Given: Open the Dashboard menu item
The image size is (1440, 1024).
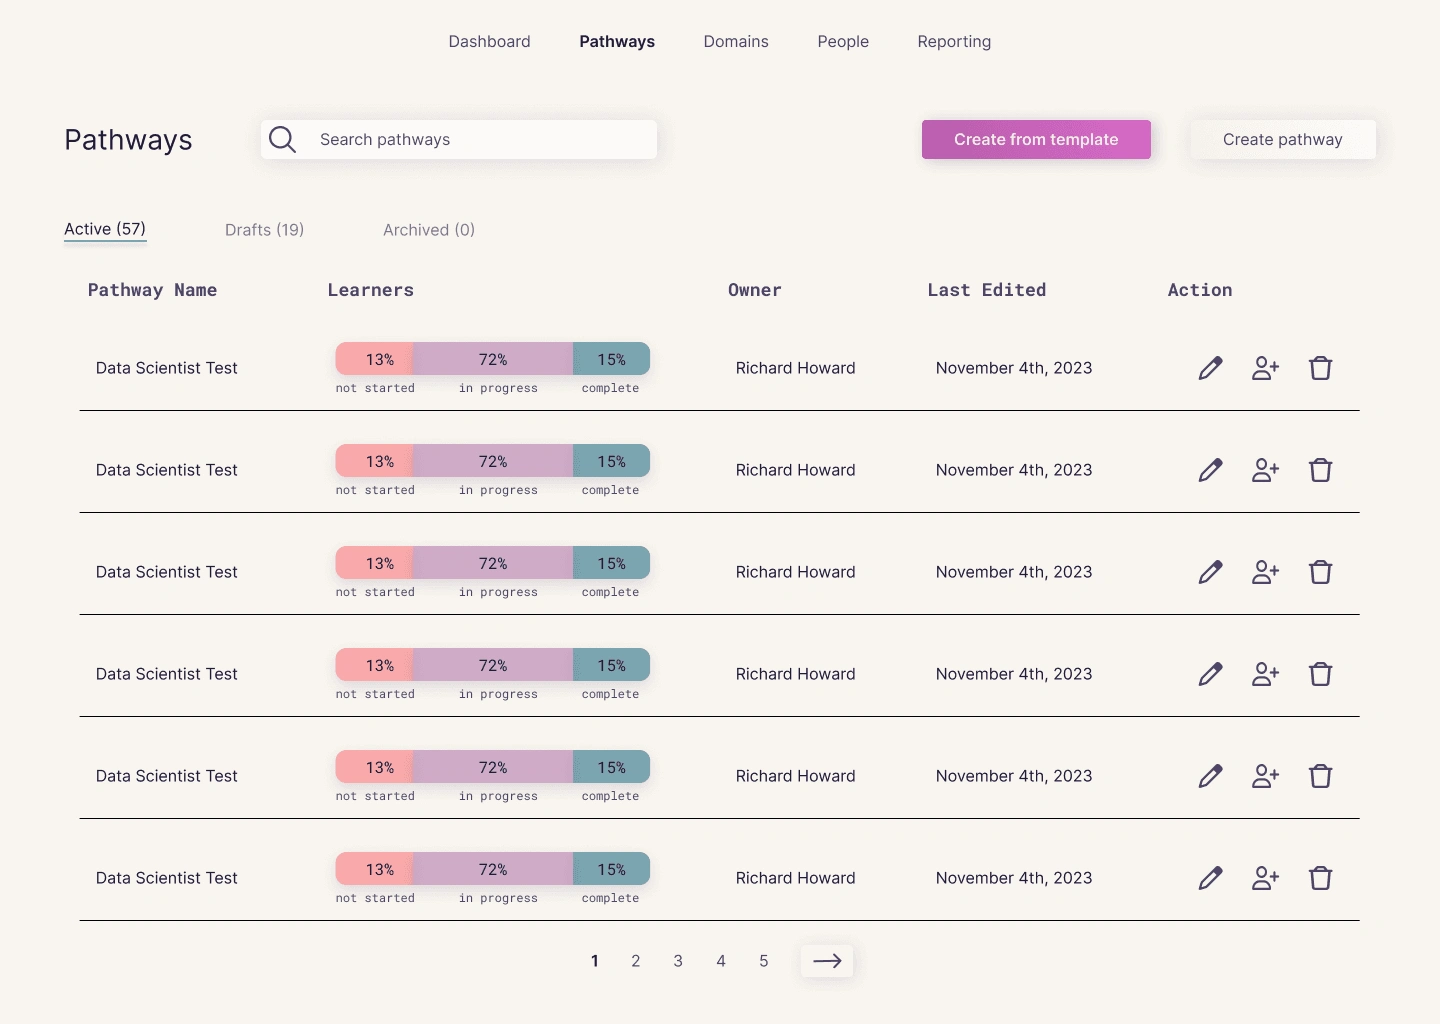Looking at the screenshot, I should point(489,42).
